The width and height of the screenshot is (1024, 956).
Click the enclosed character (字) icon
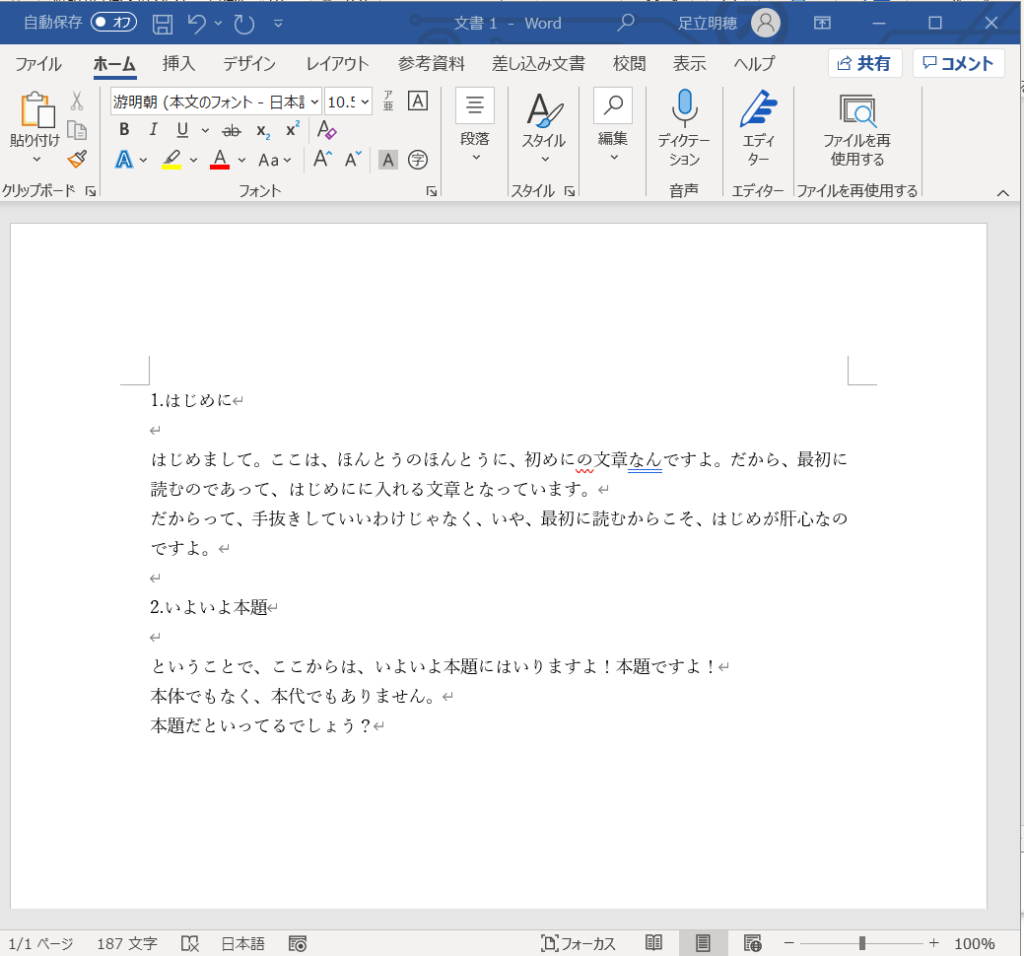click(x=418, y=159)
